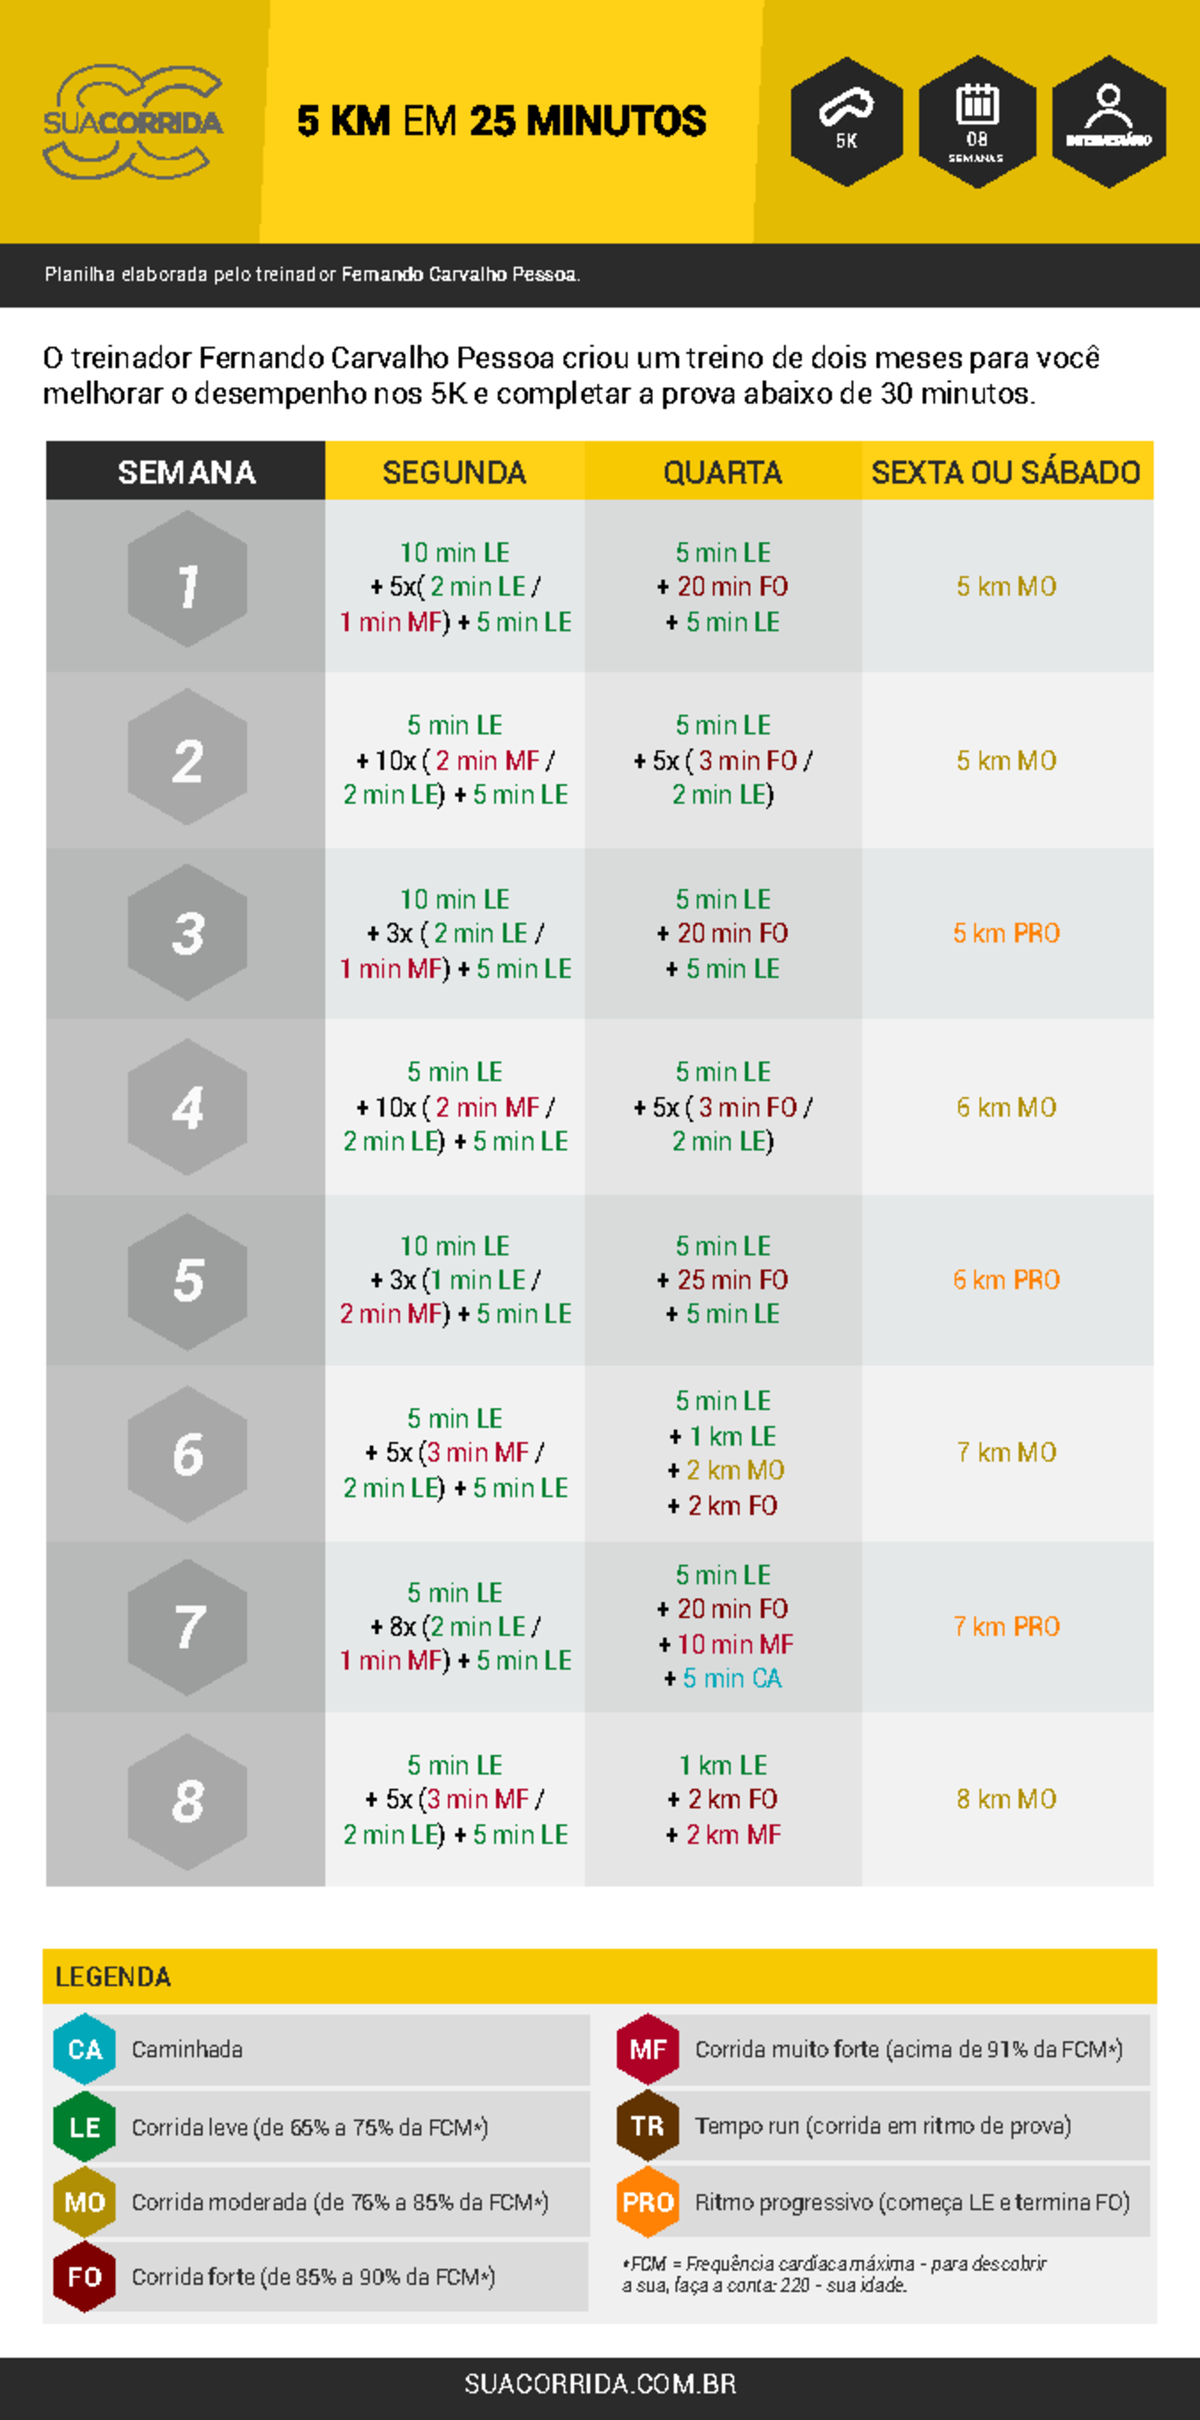Click week 7 Saturday 7 km PRO cell
The image size is (1200, 2420).
tap(1006, 1627)
